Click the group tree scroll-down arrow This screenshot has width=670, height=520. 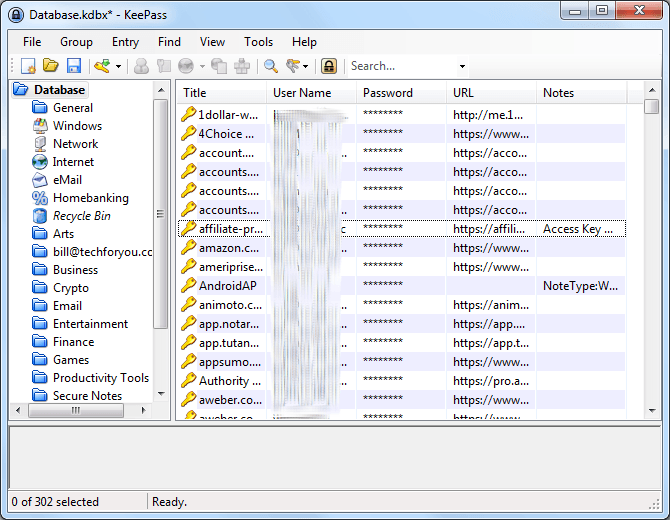point(161,394)
